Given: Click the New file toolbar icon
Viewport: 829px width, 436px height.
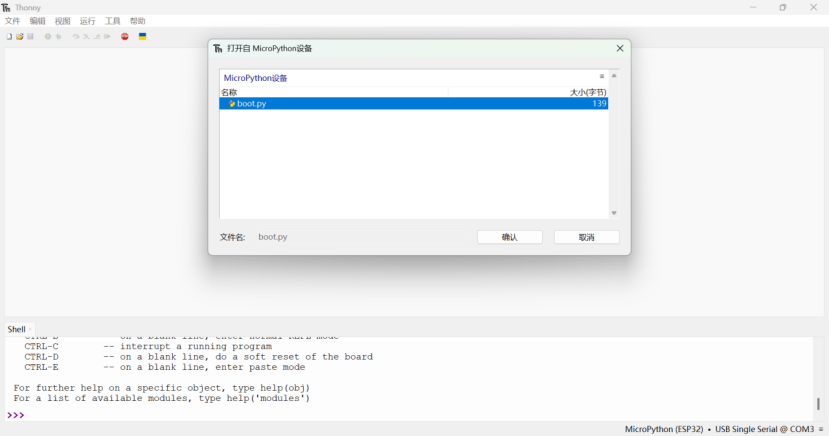Looking at the screenshot, I should coord(9,36).
